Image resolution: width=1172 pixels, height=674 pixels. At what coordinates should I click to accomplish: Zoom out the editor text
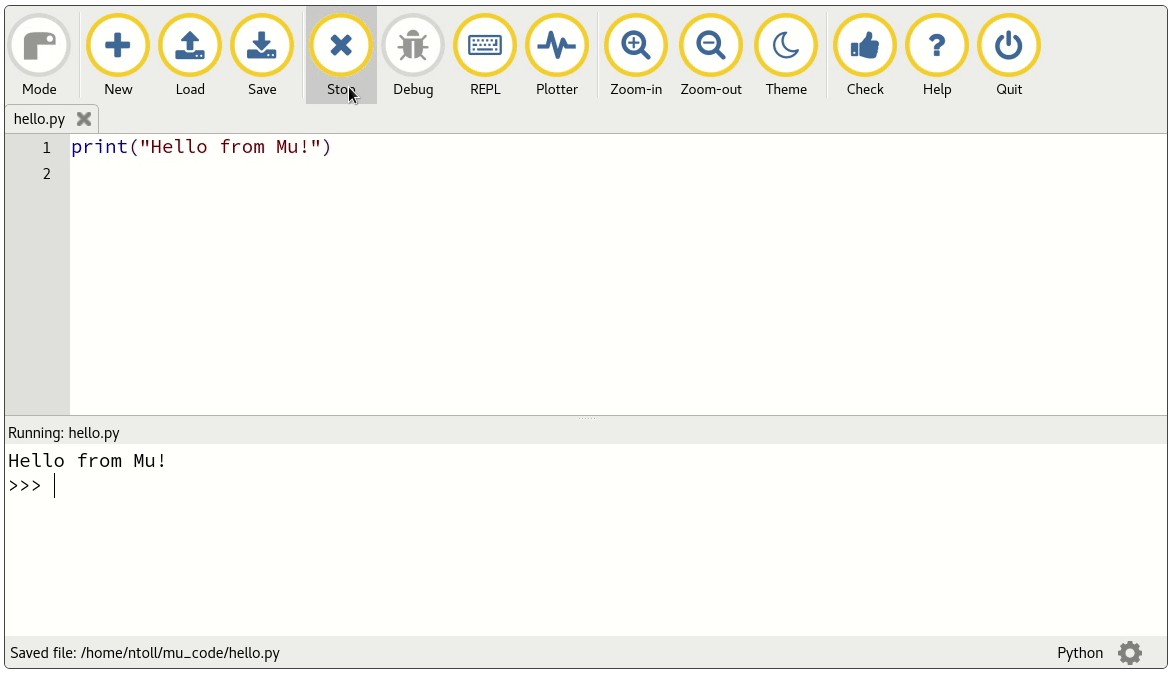(x=711, y=46)
